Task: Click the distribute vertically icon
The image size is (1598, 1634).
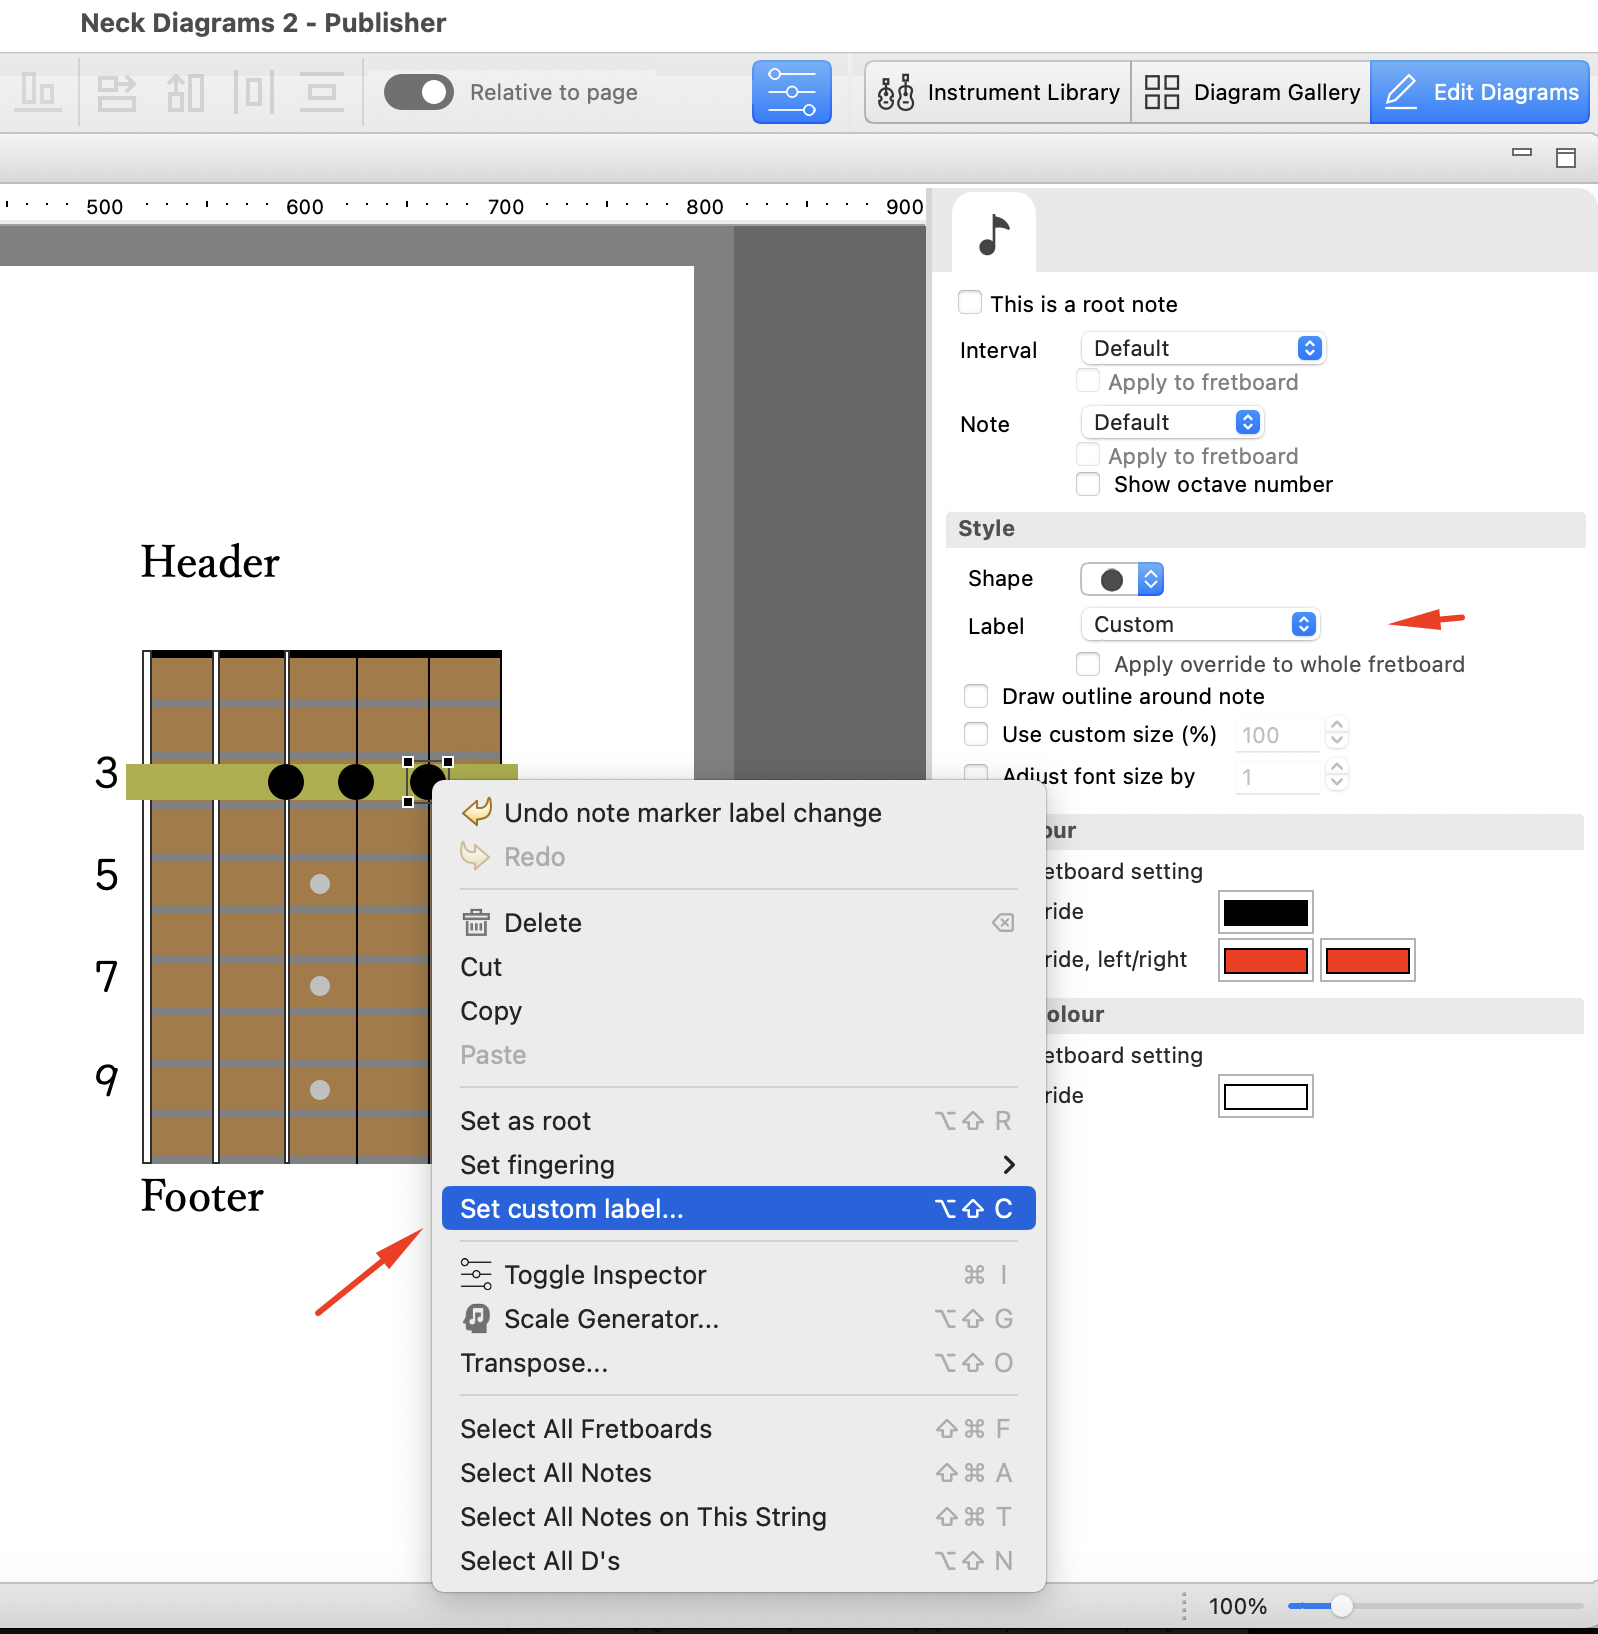Action: 322,92
